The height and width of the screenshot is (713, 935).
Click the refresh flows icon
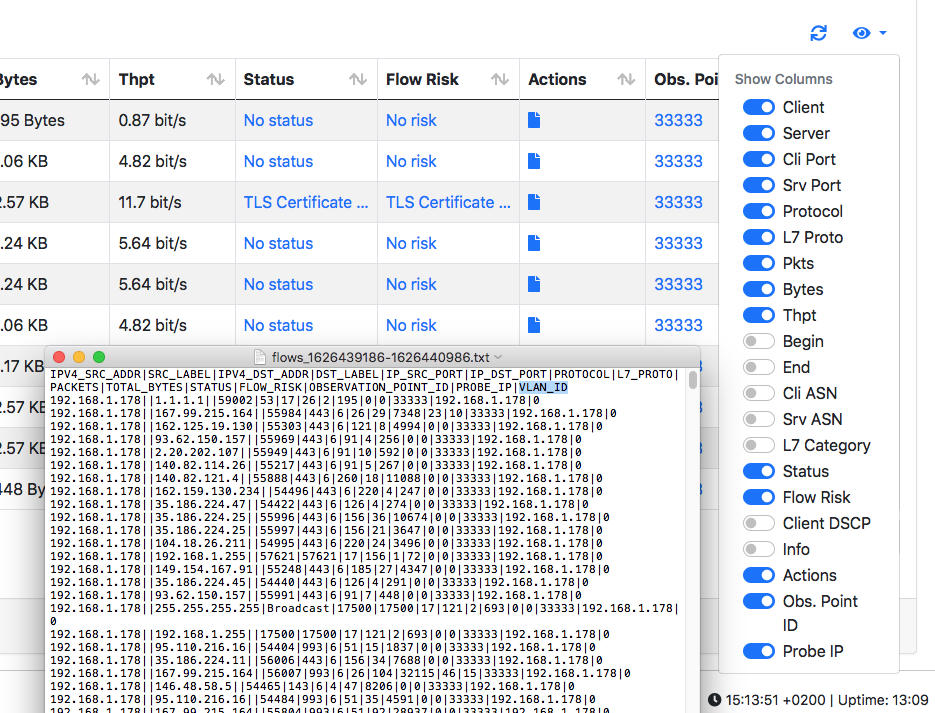tap(818, 33)
